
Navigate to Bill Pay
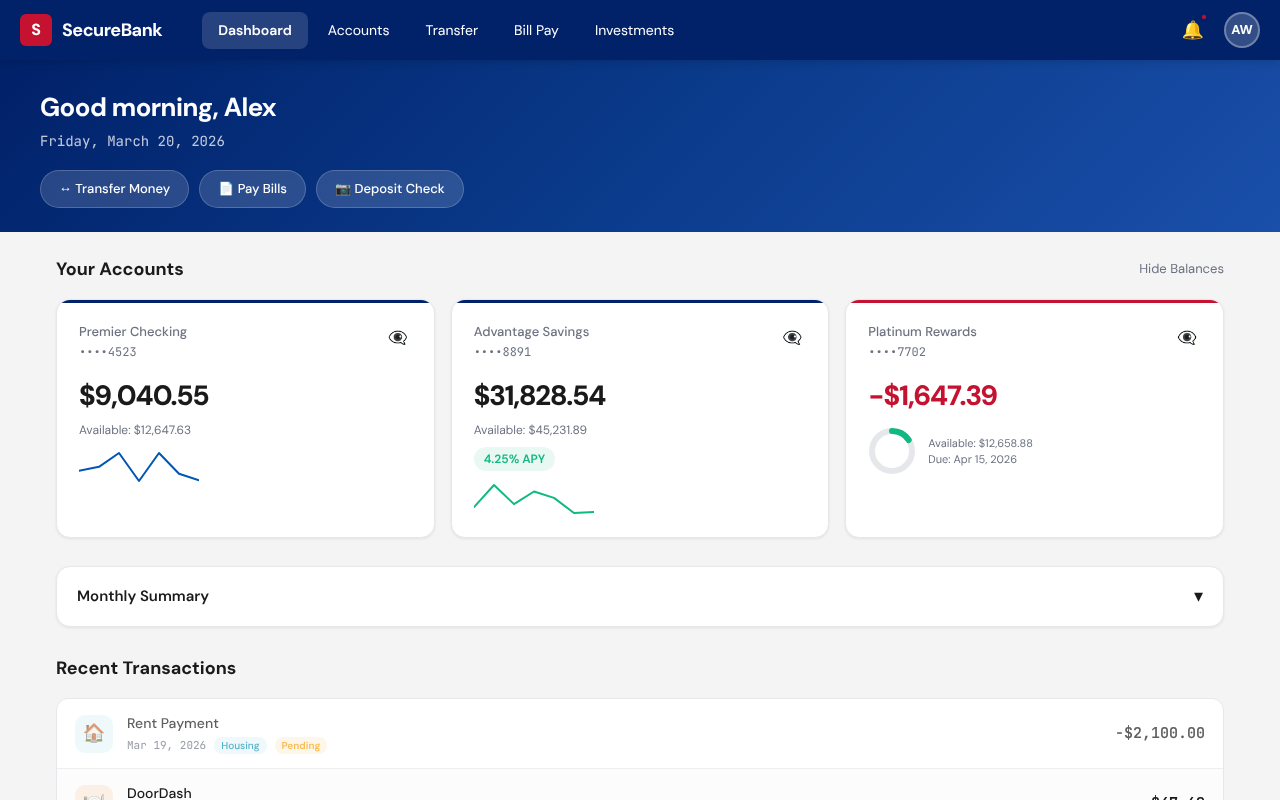[536, 30]
